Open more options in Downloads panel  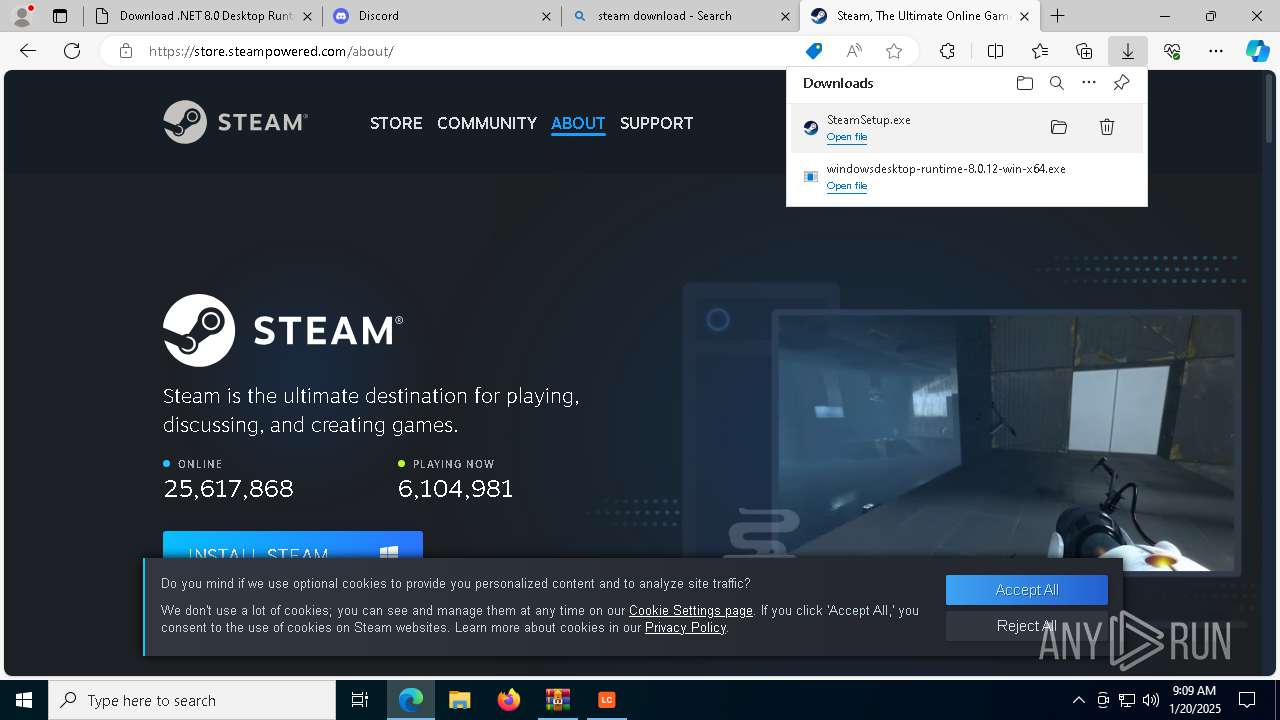pyautogui.click(x=1089, y=83)
